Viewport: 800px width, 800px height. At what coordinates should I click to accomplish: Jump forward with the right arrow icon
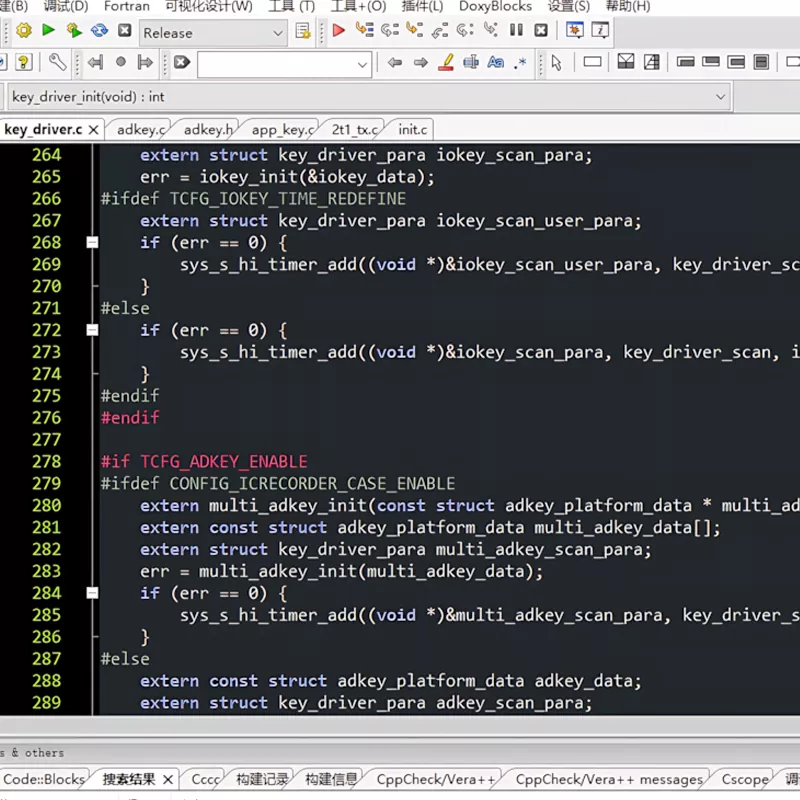(x=145, y=62)
